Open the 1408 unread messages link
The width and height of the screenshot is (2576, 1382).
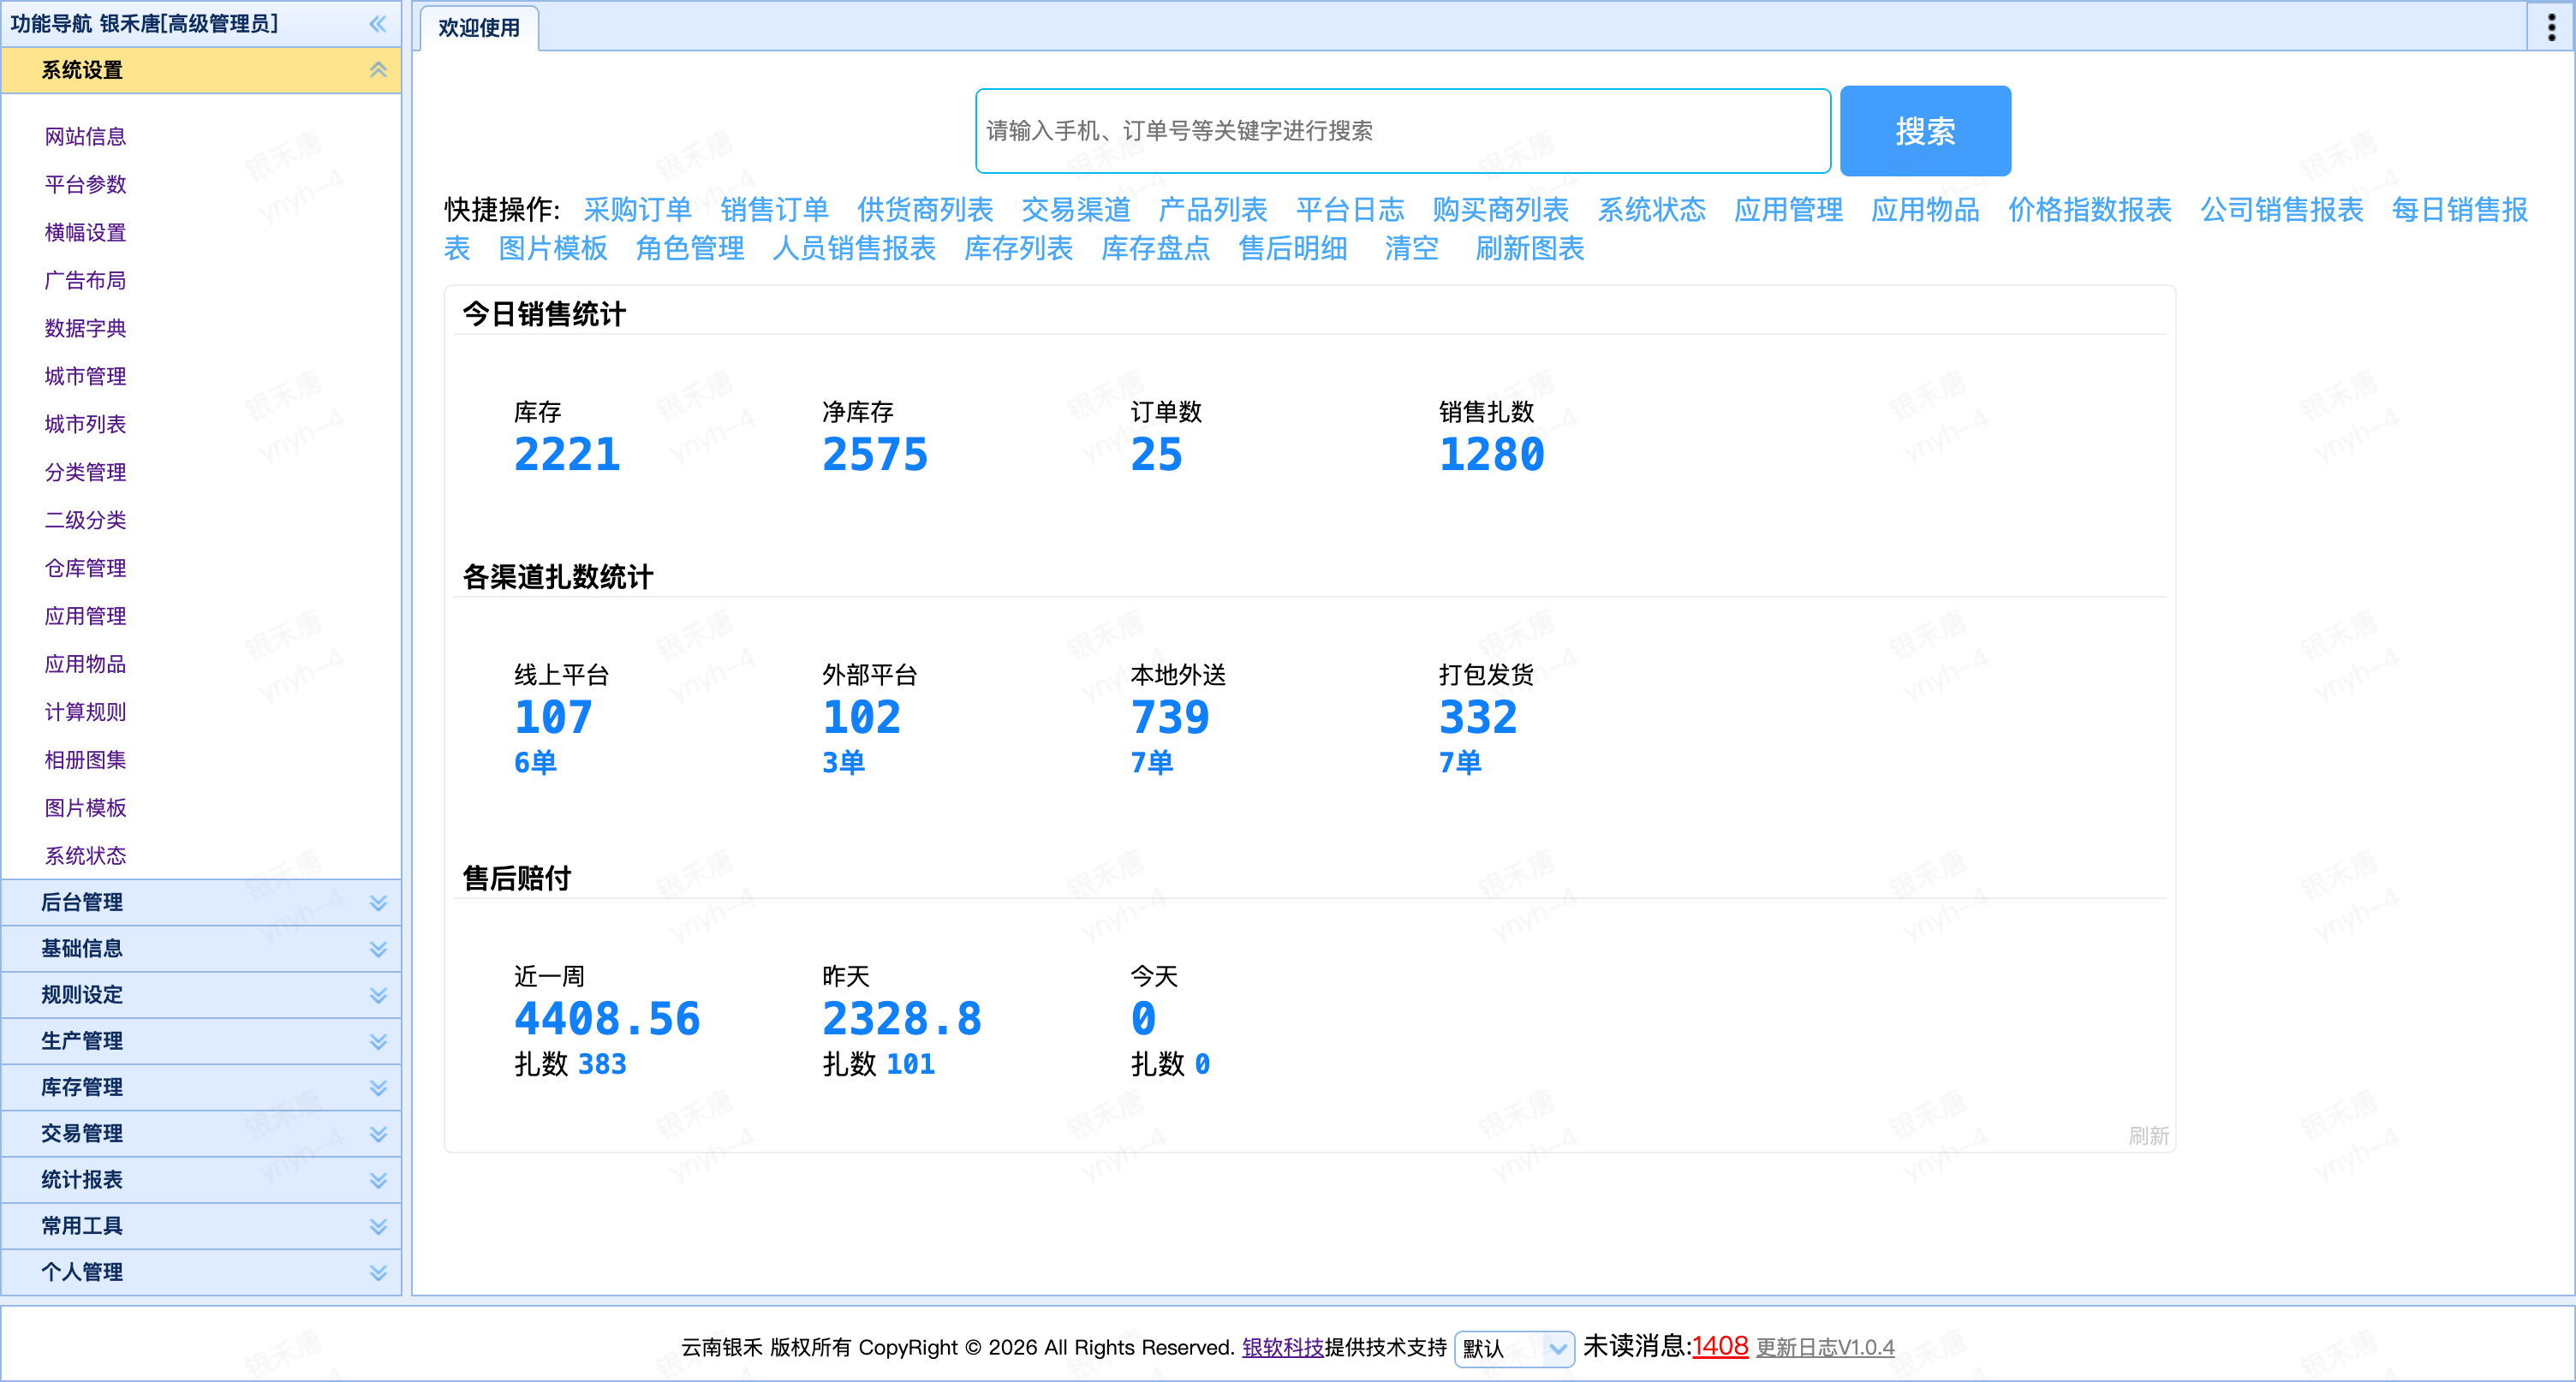coord(1720,1346)
